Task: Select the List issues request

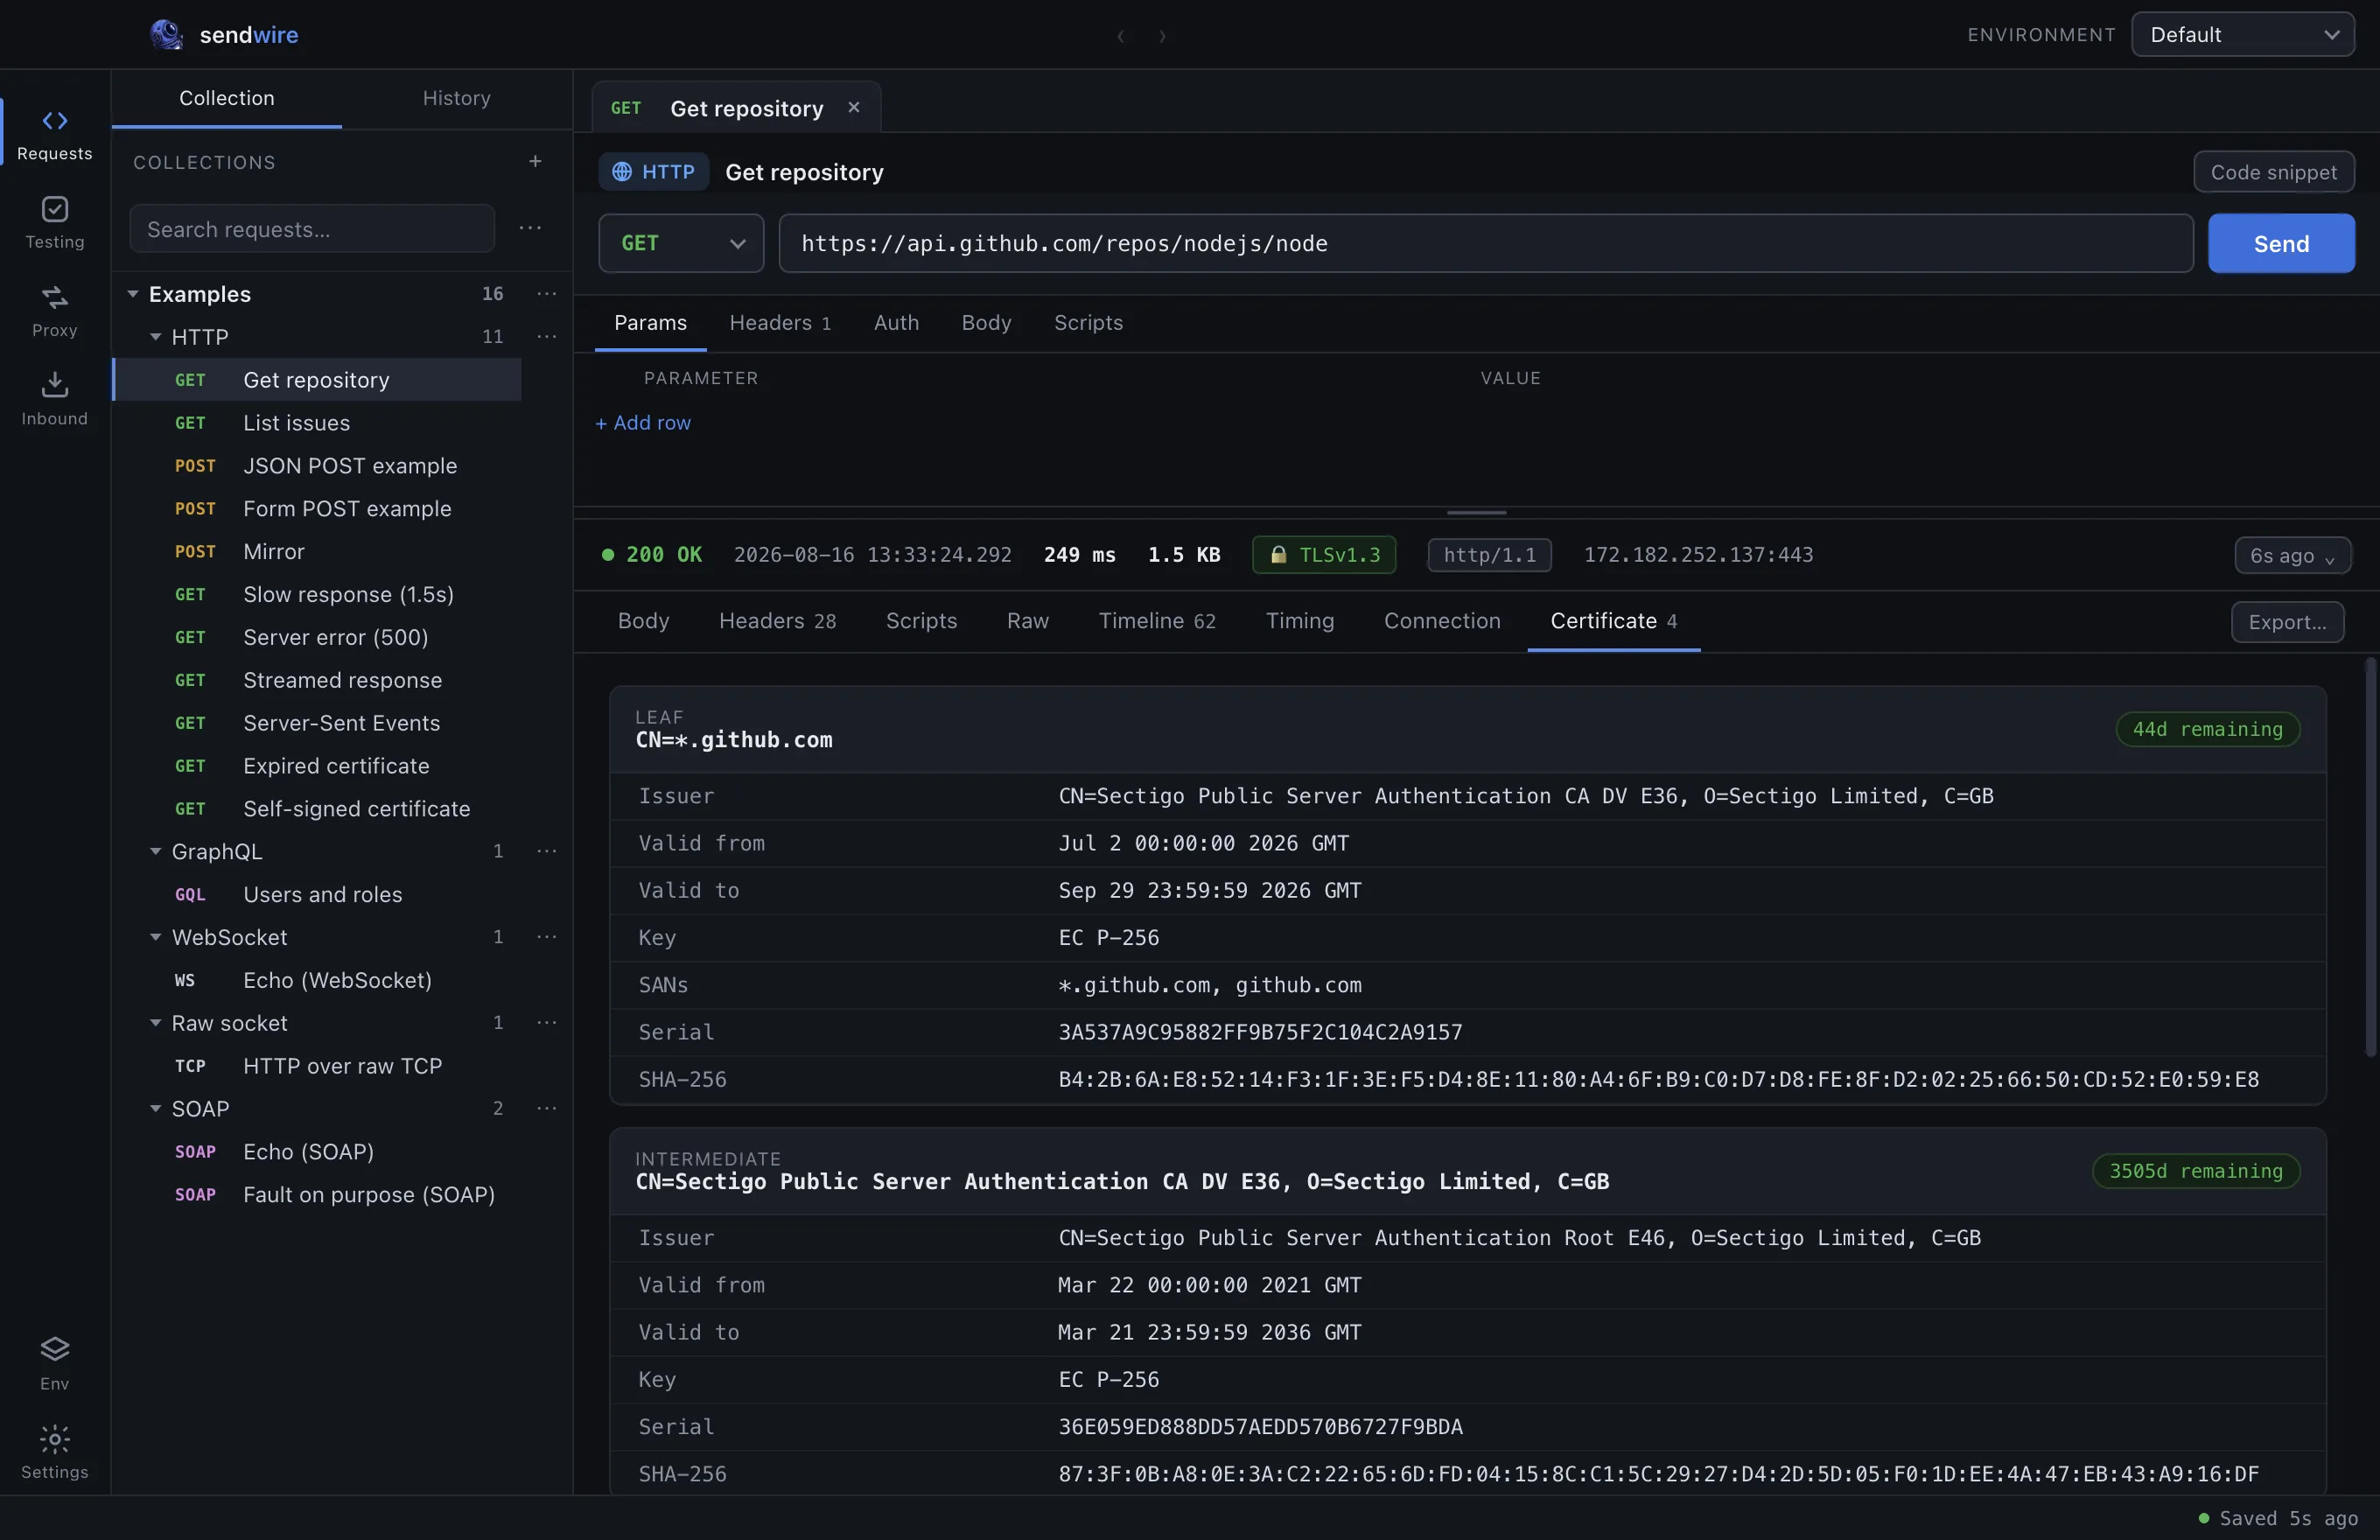Action: coord(318,423)
